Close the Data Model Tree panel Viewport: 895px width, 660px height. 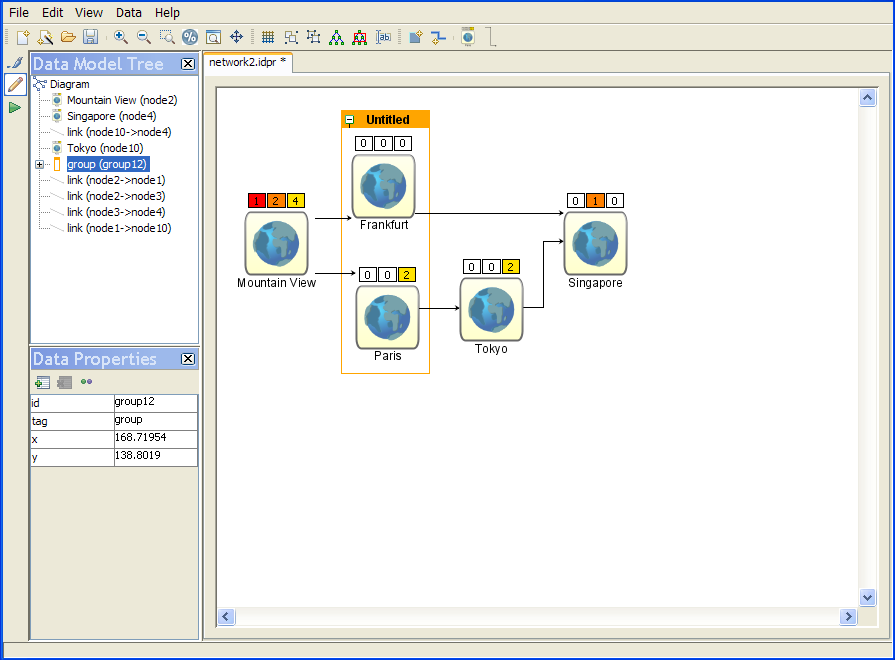187,64
